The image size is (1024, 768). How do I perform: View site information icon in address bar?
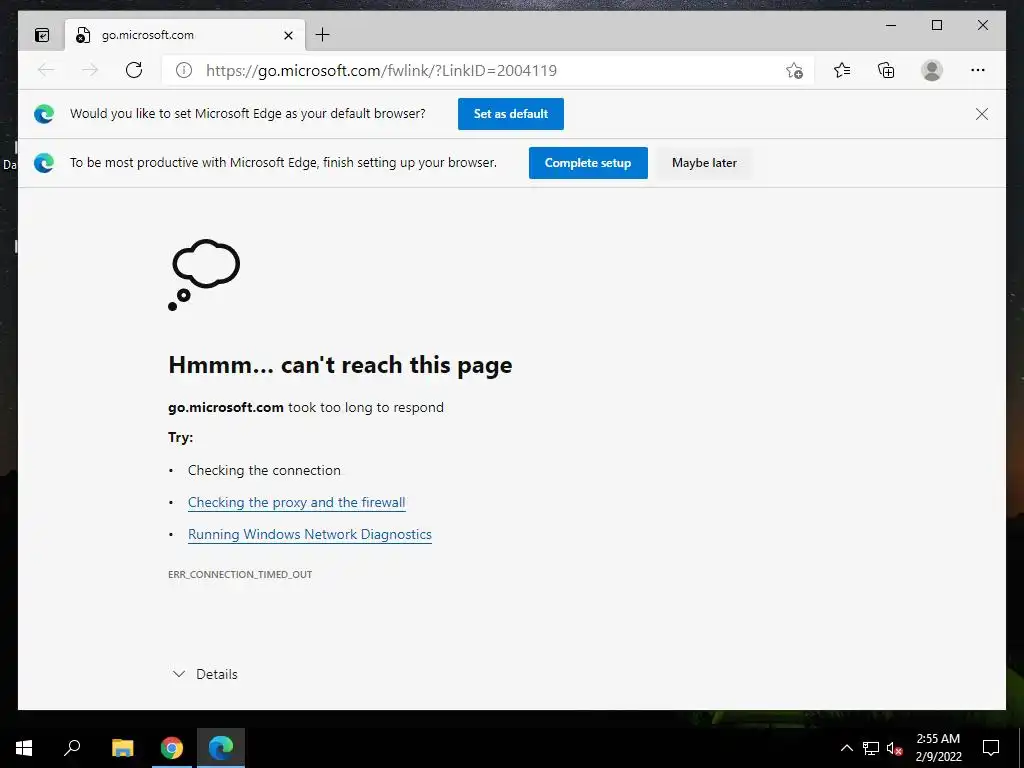(184, 70)
